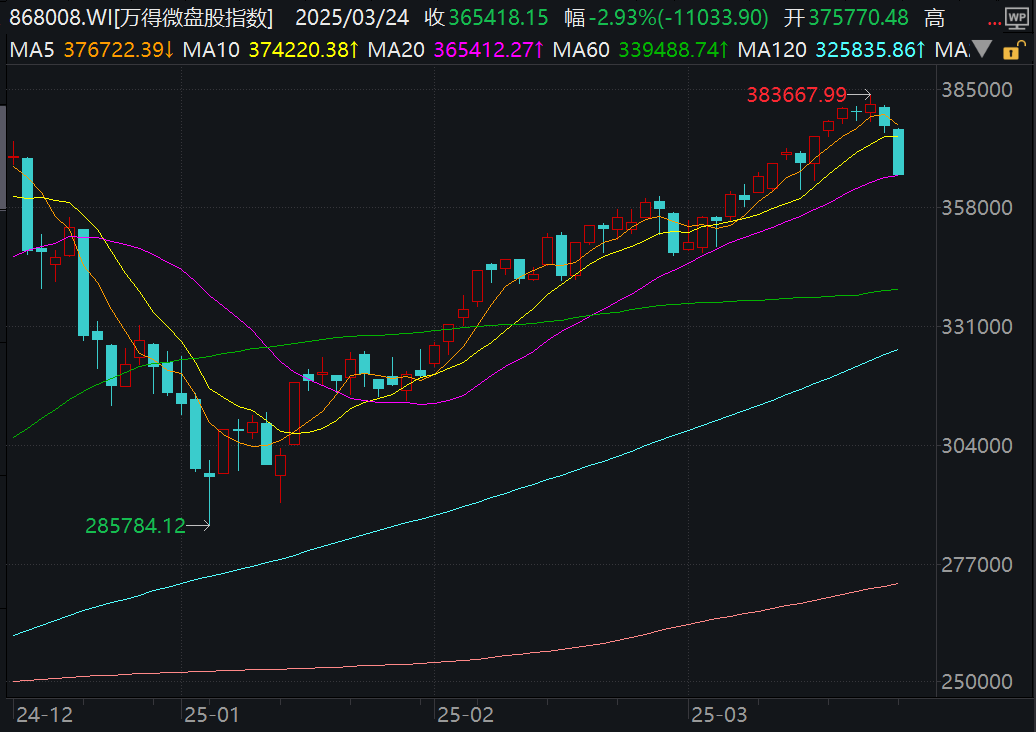Image resolution: width=1036 pixels, height=732 pixels.
Task: Expand the moving average indicator dropdown triangle
Action: point(982,49)
